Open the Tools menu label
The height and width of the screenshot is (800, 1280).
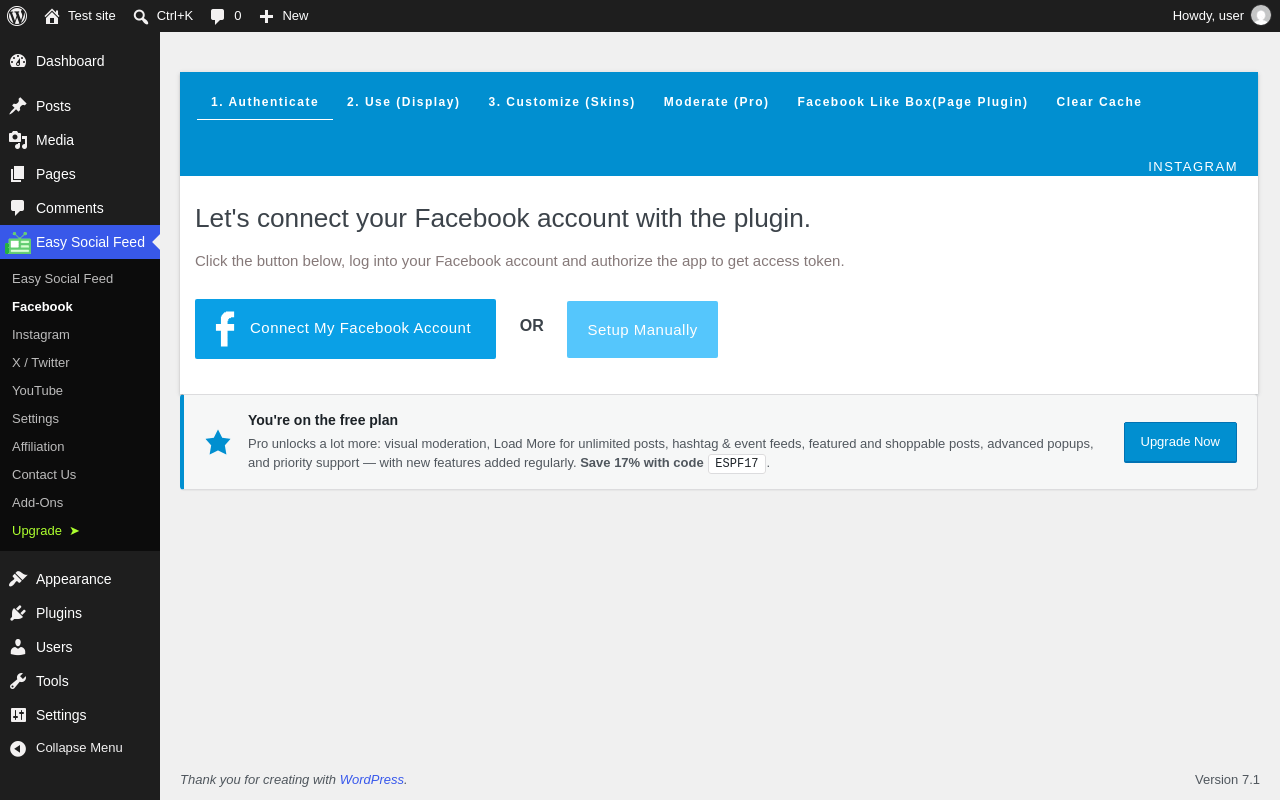pos(52,681)
